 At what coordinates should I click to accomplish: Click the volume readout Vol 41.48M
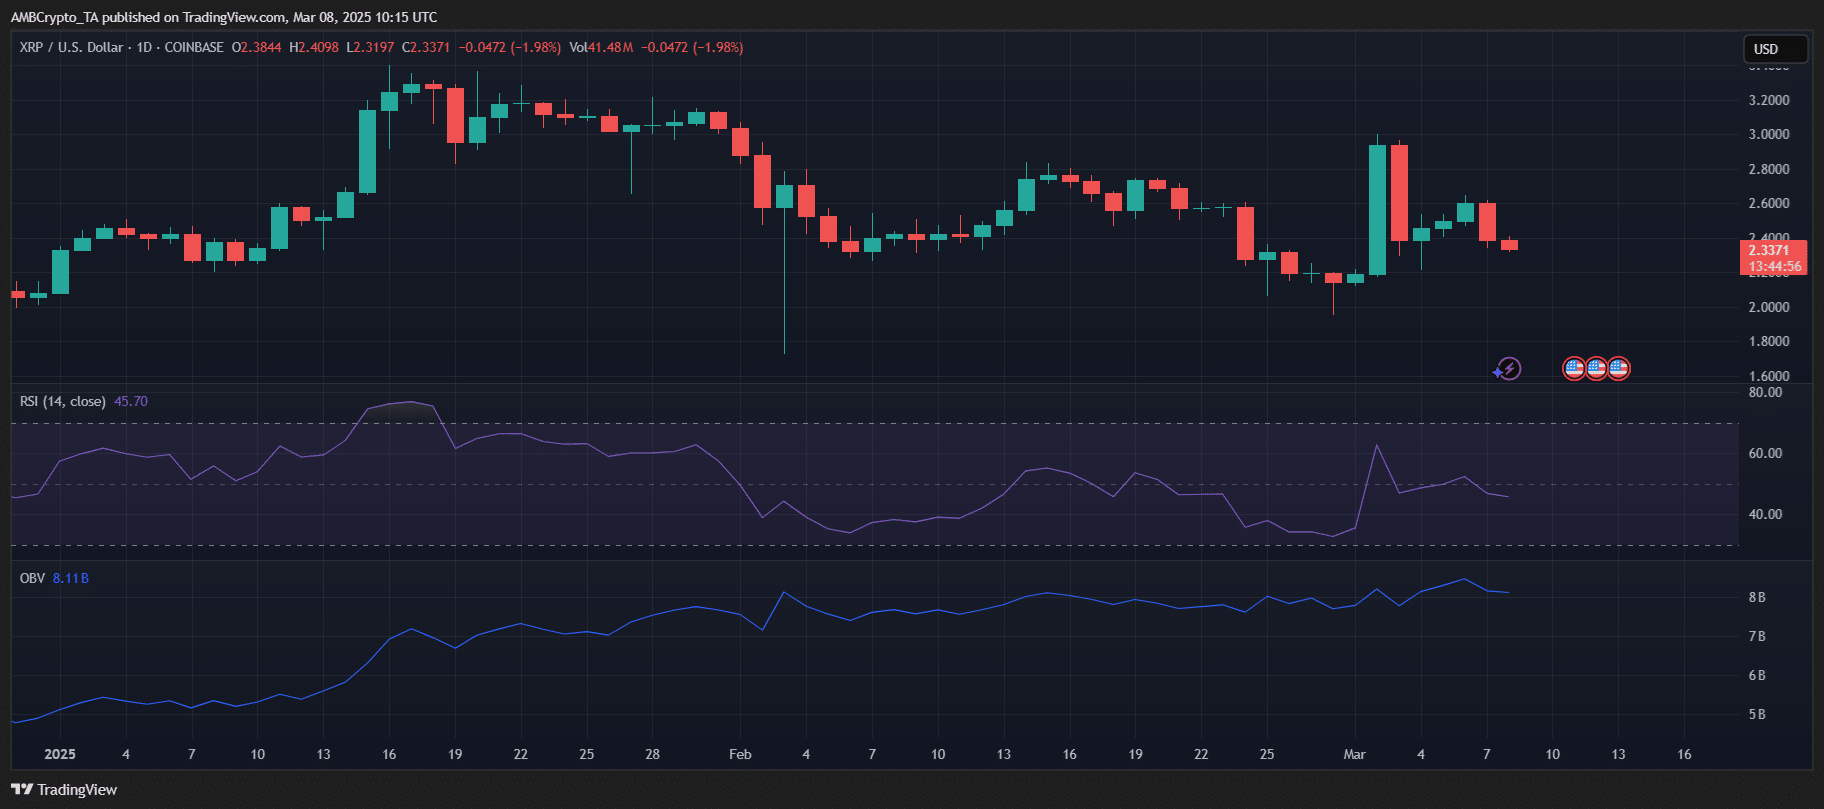click(601, 47)
